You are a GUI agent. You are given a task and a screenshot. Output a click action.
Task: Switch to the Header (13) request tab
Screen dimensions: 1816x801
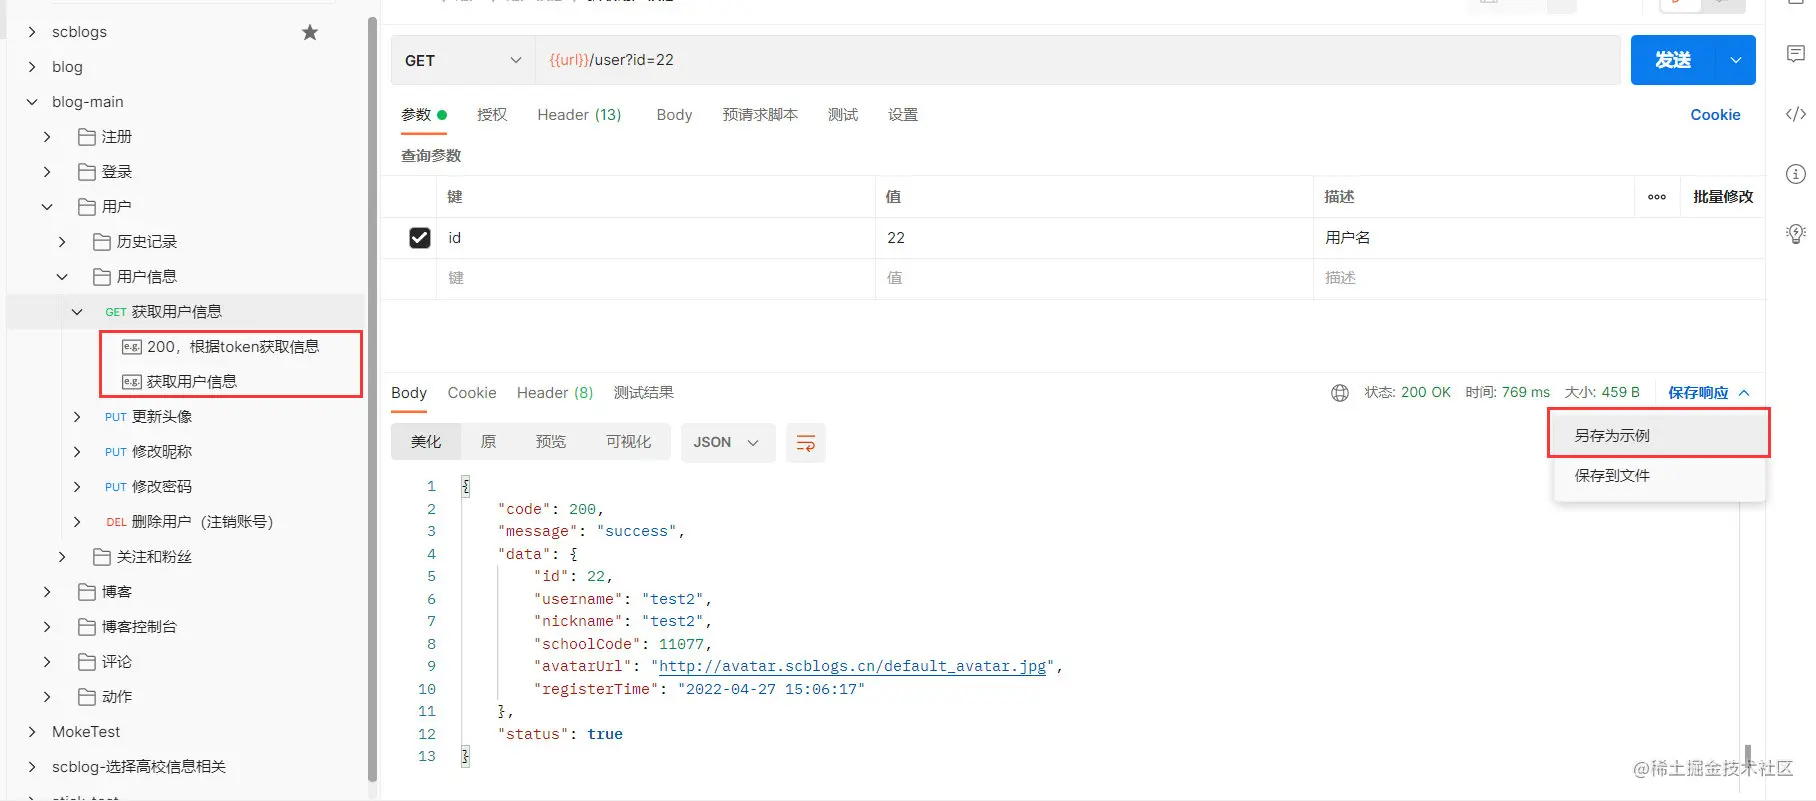point(579,115)
